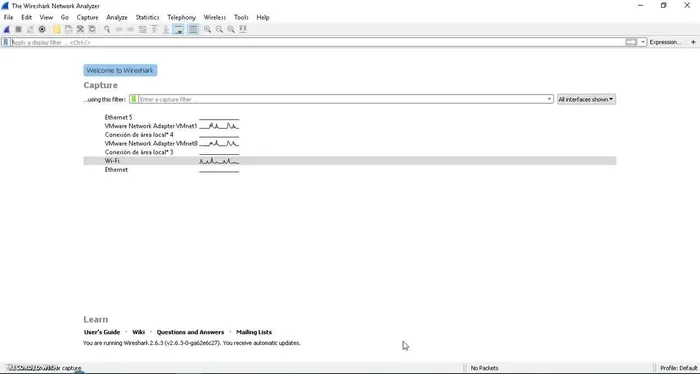Click the Wi-Fi traffic sparkline graph
The height and width of the screenshot is (374, 700).
(219, 161)
